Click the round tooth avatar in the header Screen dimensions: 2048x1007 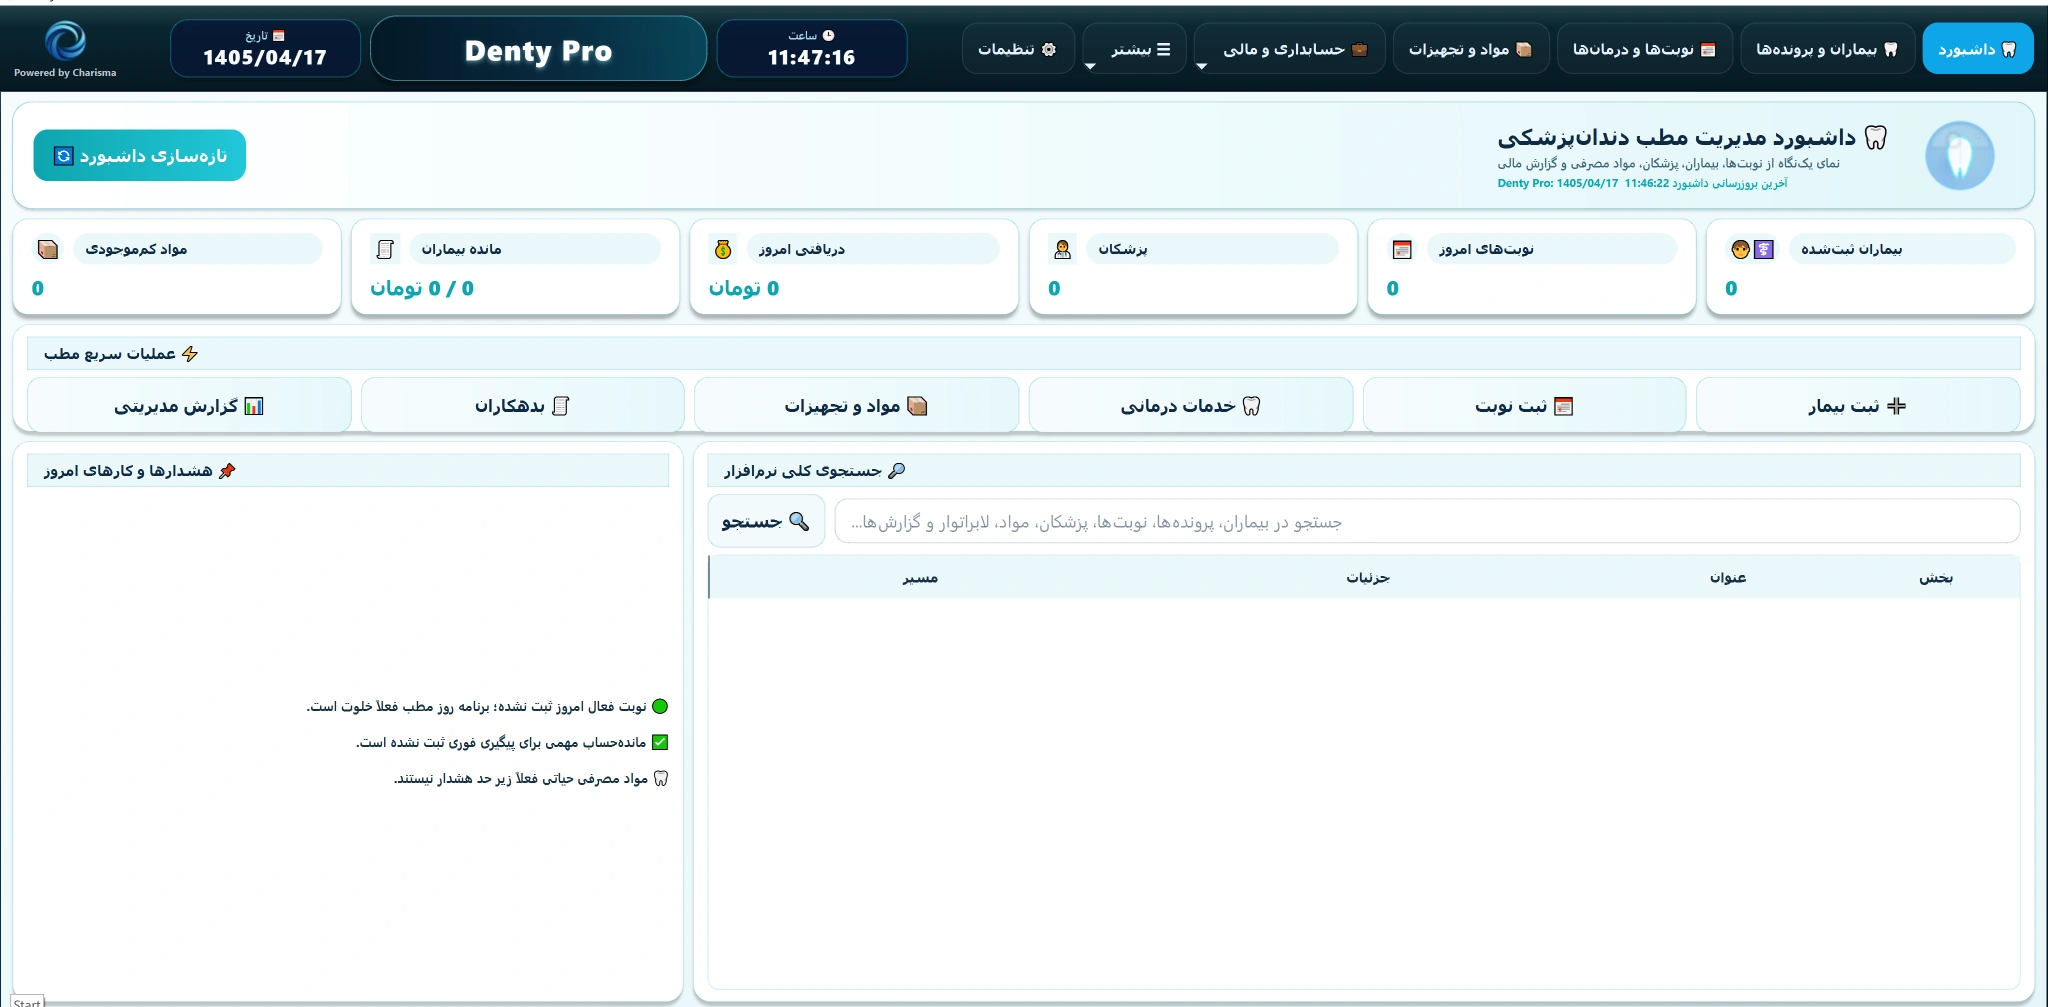tap(1960, 156)
